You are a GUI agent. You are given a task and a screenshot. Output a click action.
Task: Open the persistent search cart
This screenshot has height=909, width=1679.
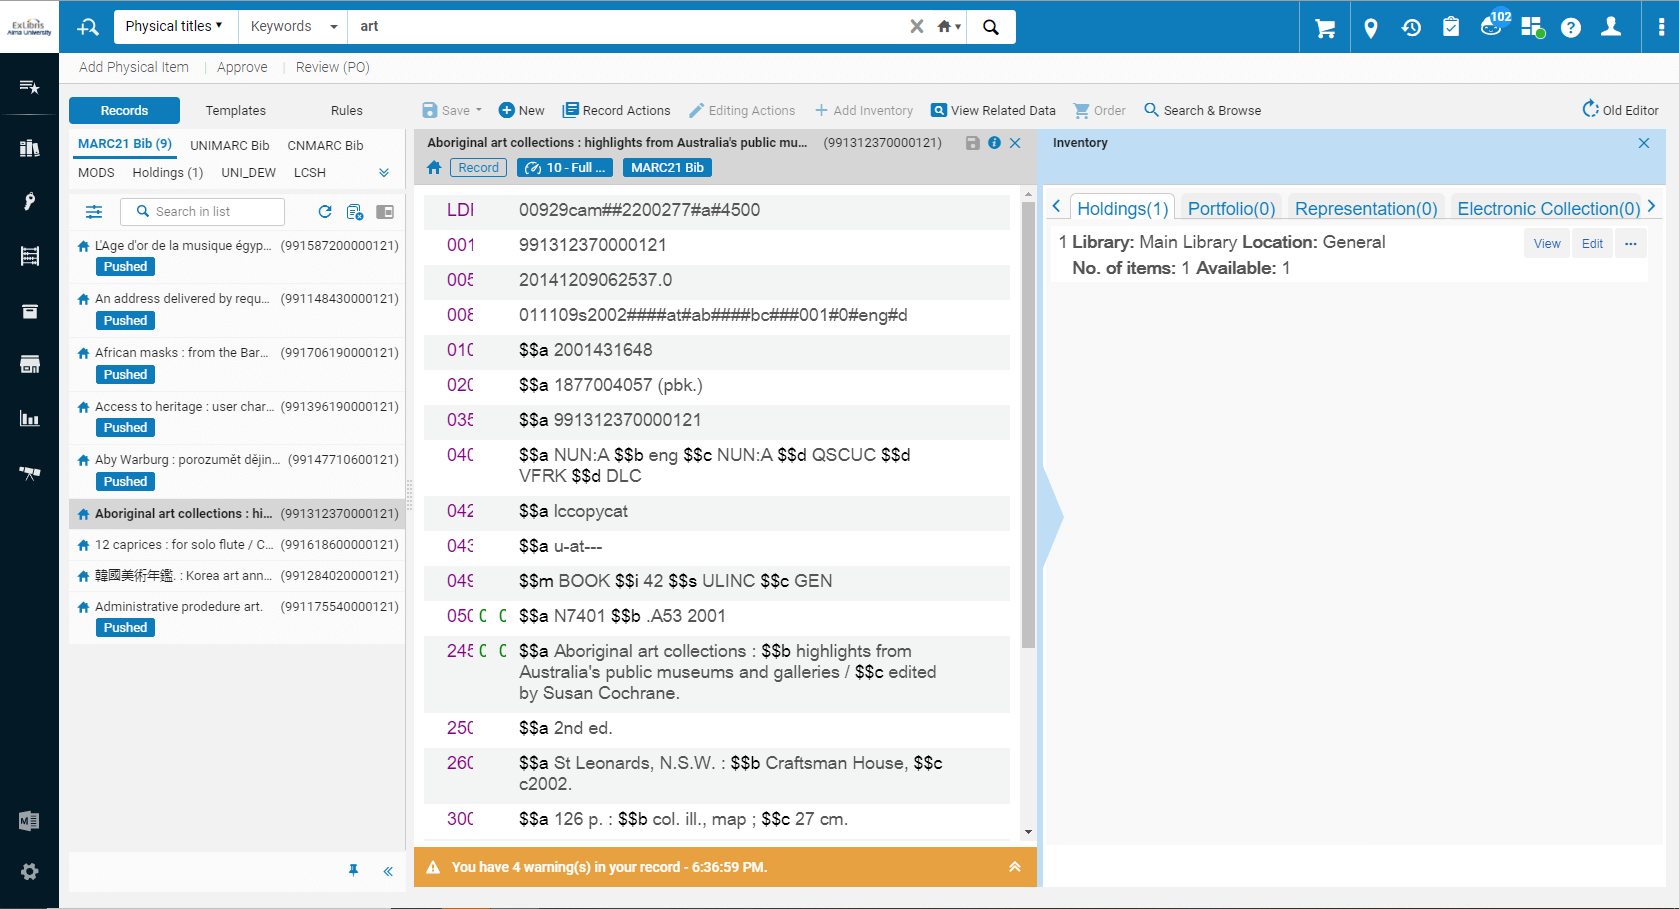point(1324,27)
